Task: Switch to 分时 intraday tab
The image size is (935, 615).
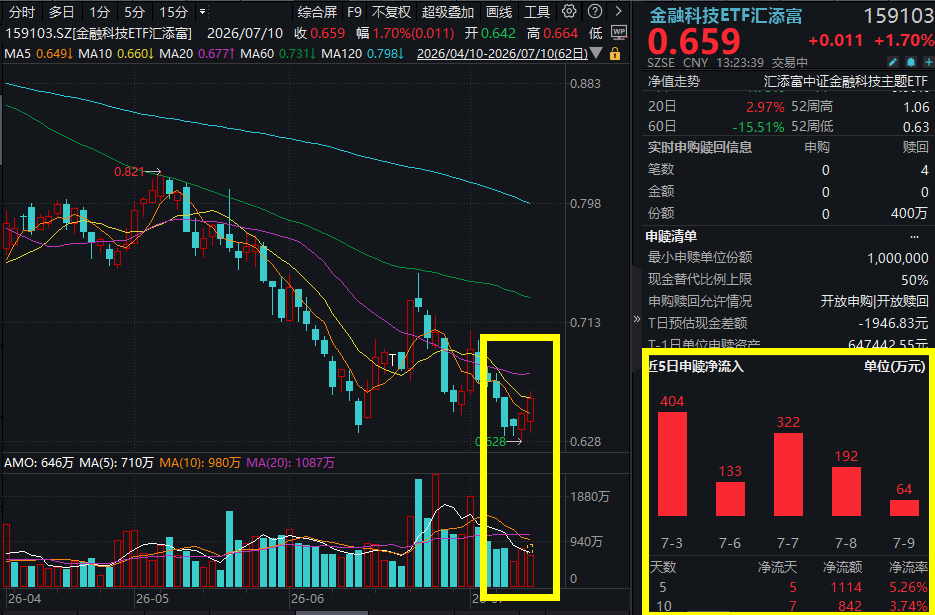Action: [22, 12]
